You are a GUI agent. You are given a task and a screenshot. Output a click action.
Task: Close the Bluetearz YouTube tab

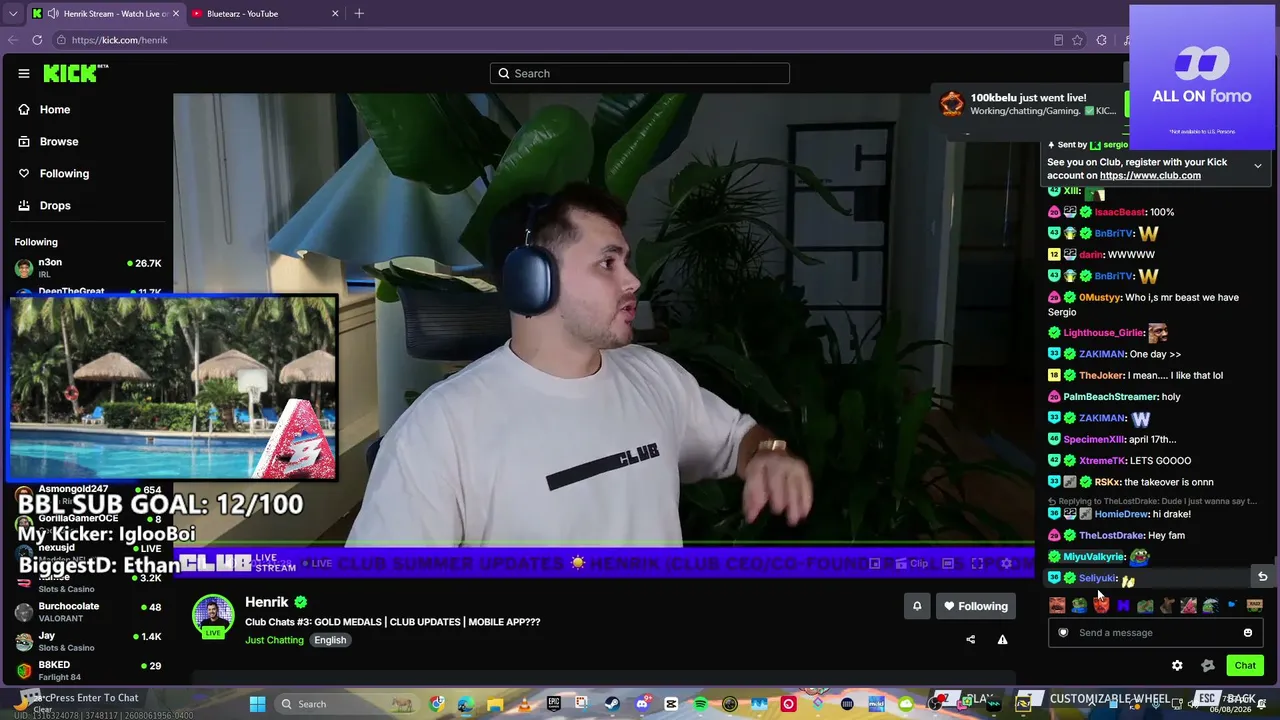tap(335, 14)
